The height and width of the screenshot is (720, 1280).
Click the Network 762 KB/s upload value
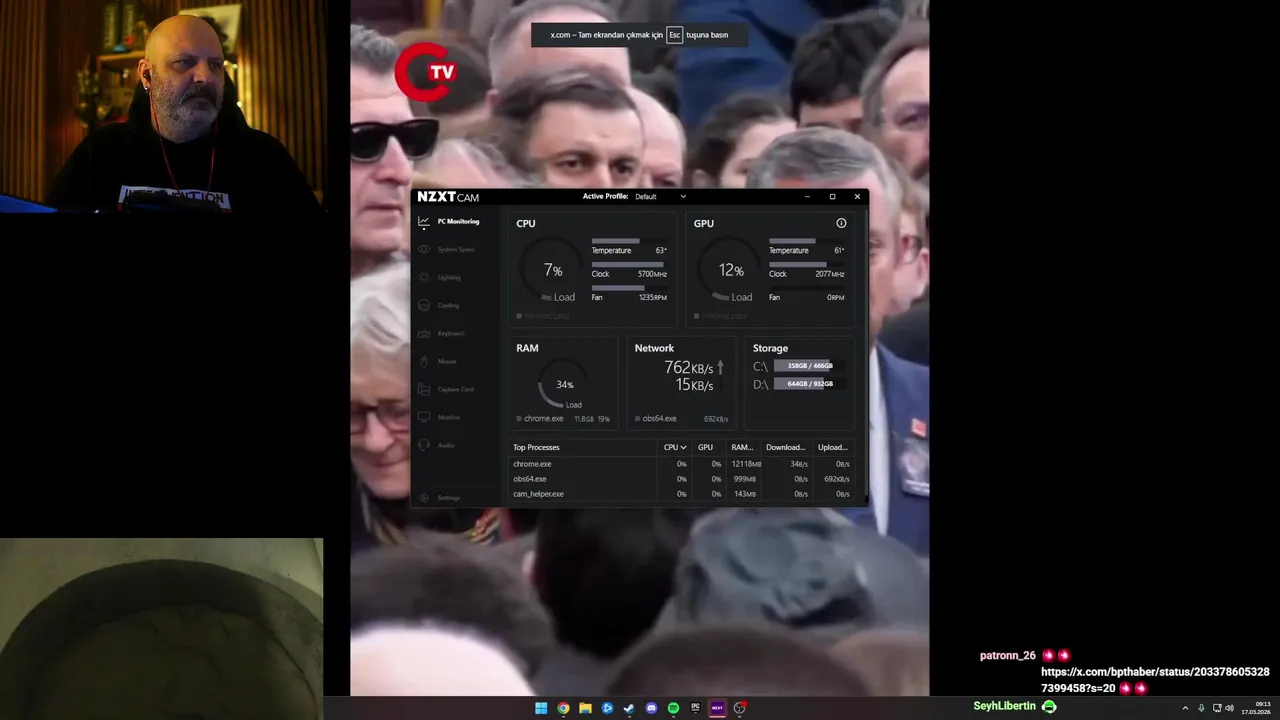(x=688, y=368)
